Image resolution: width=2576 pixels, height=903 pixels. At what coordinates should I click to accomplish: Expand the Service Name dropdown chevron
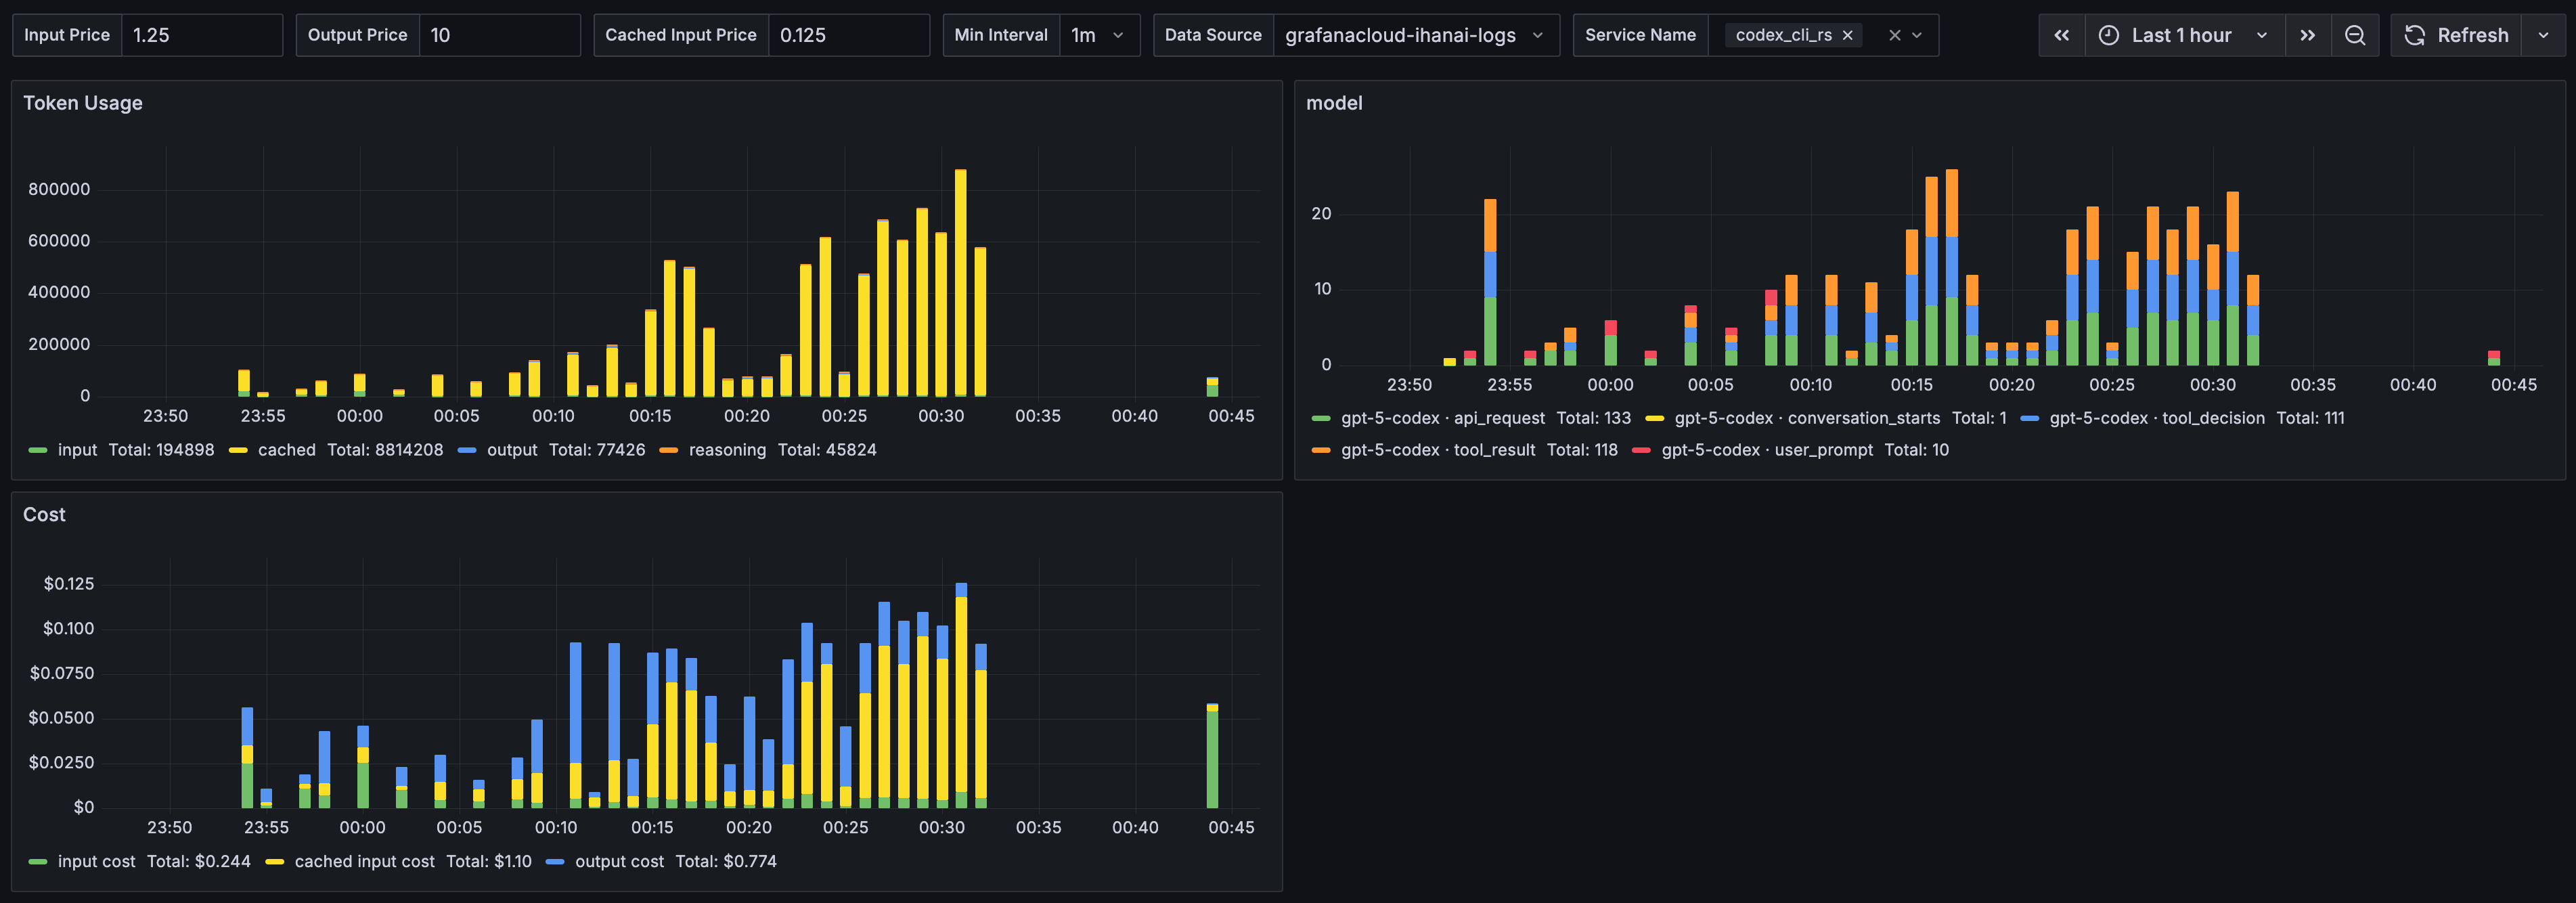click(1917, 35)
